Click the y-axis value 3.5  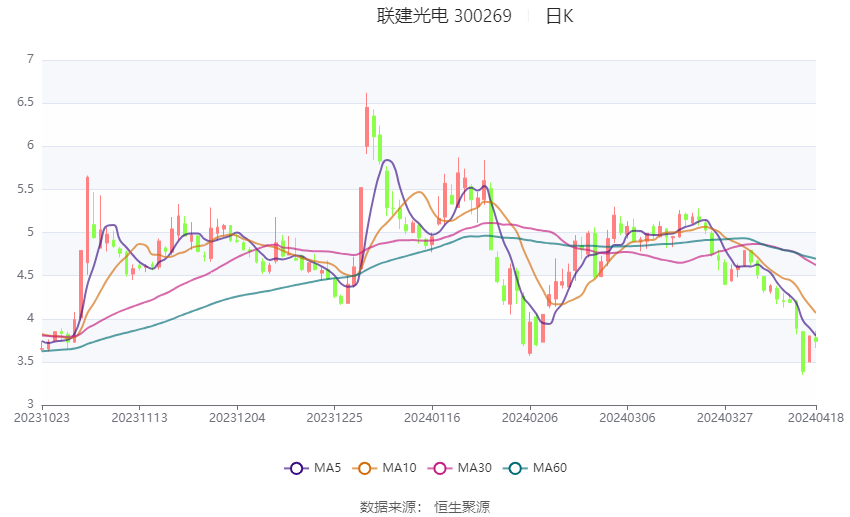click(25, 361)
